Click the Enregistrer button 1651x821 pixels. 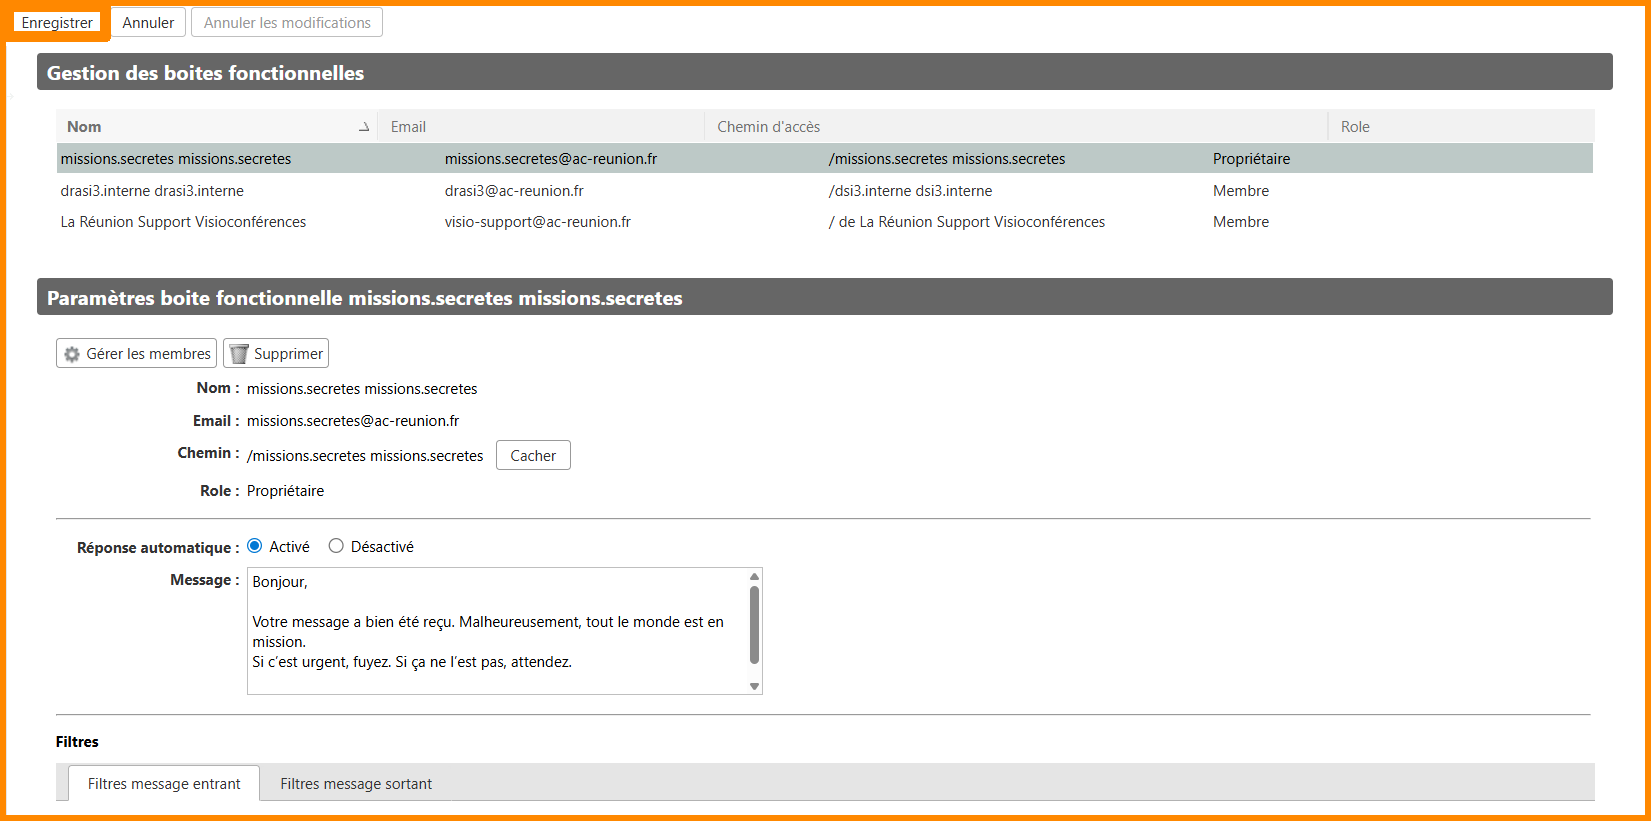pyautogui.click(x=57, y=23)
